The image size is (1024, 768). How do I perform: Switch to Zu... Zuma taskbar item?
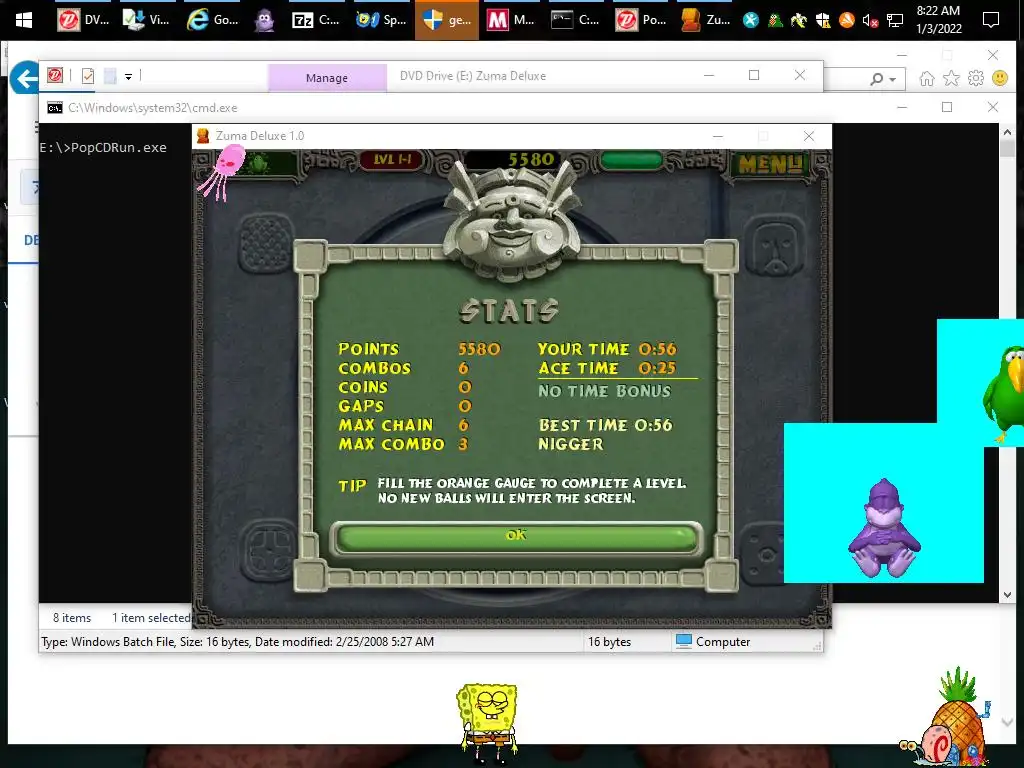point(705,20)
